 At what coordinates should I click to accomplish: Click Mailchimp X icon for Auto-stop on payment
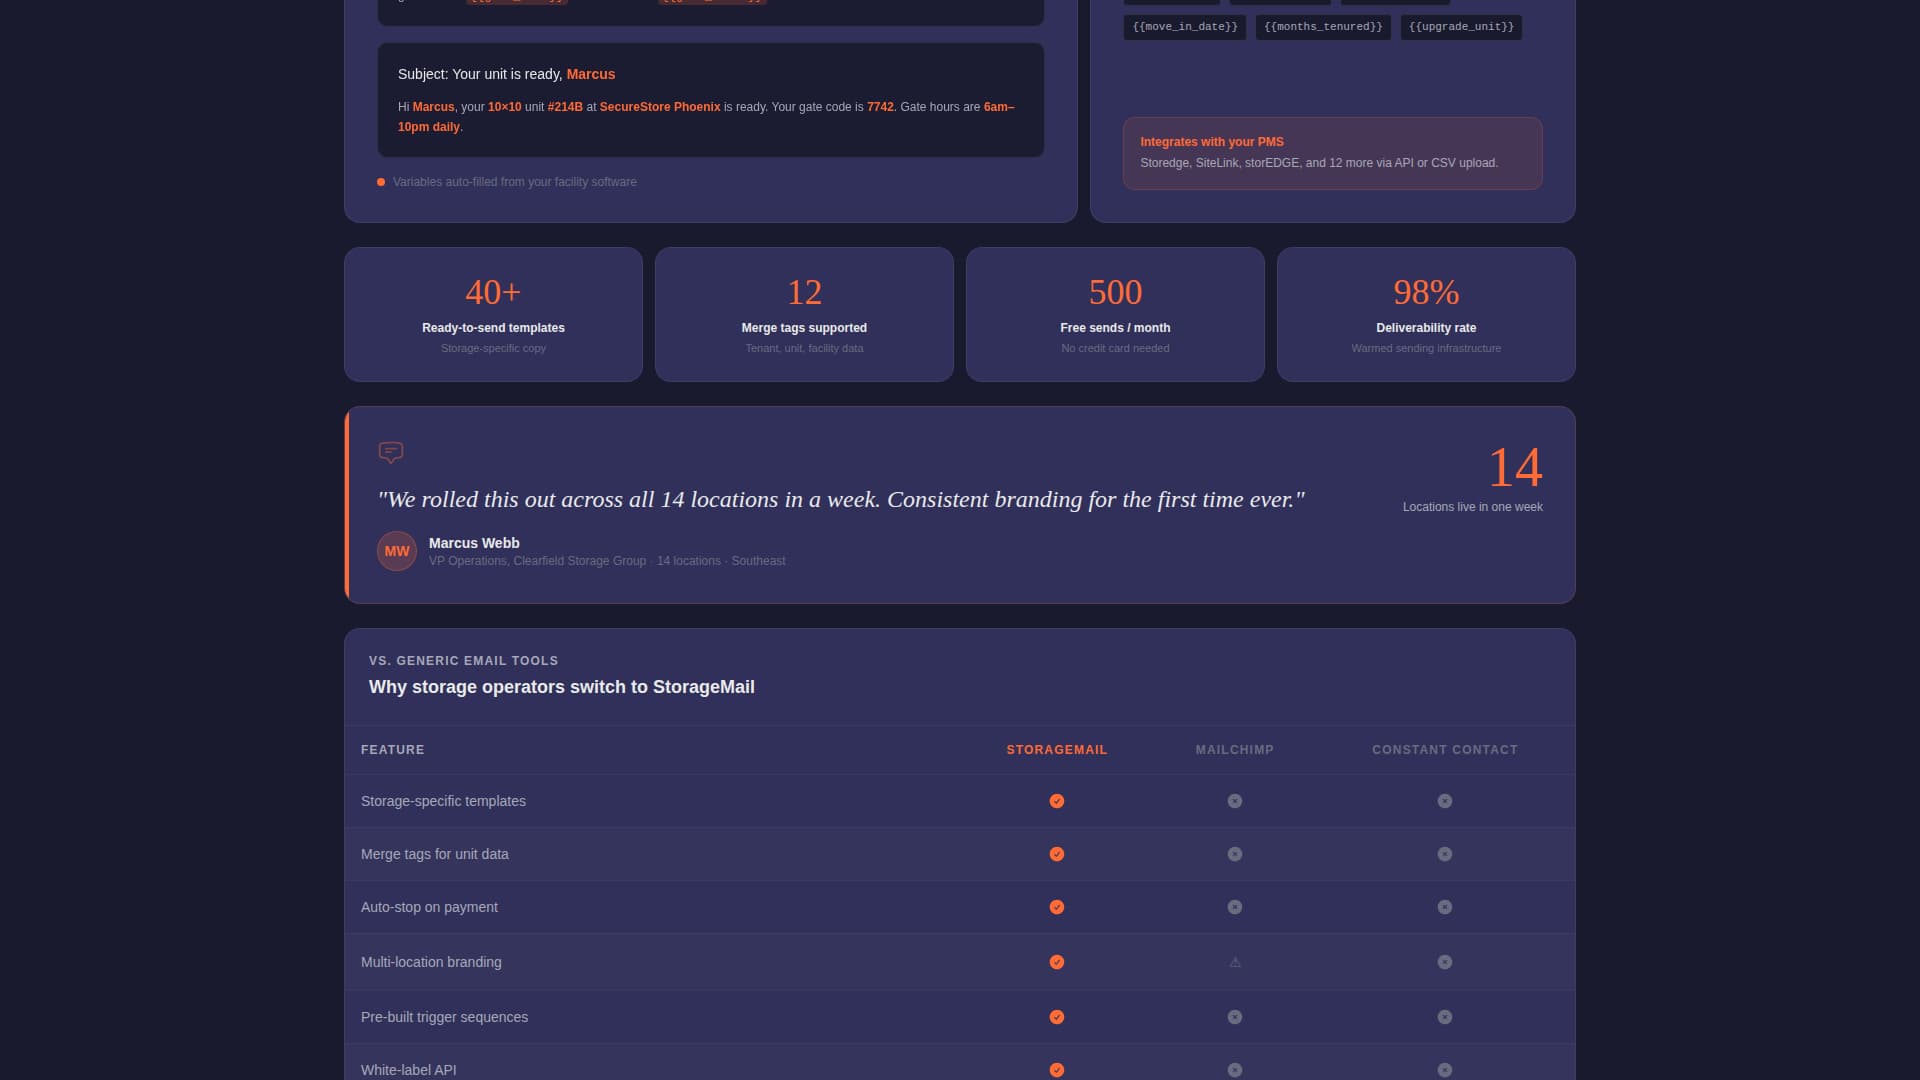[x=1235, y=907]
